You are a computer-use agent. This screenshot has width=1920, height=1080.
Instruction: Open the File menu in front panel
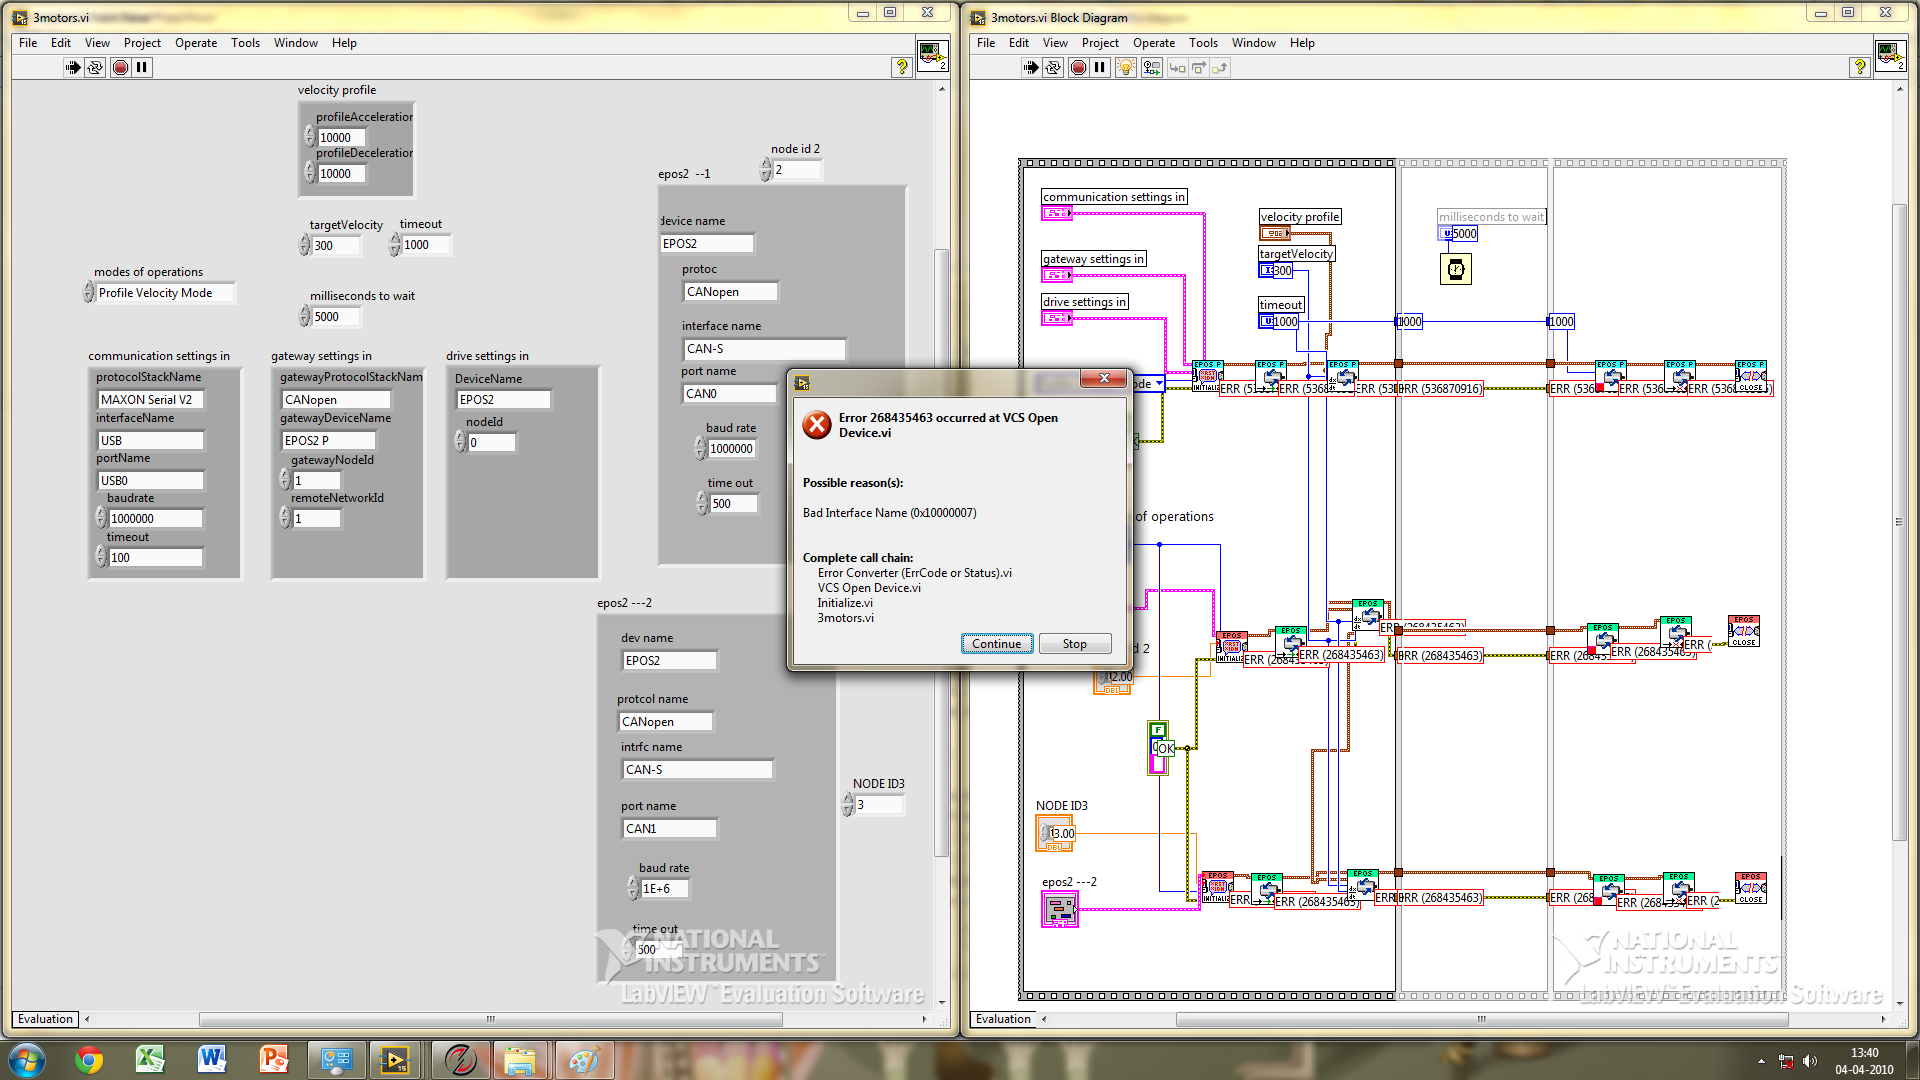[x=28, y=42]
